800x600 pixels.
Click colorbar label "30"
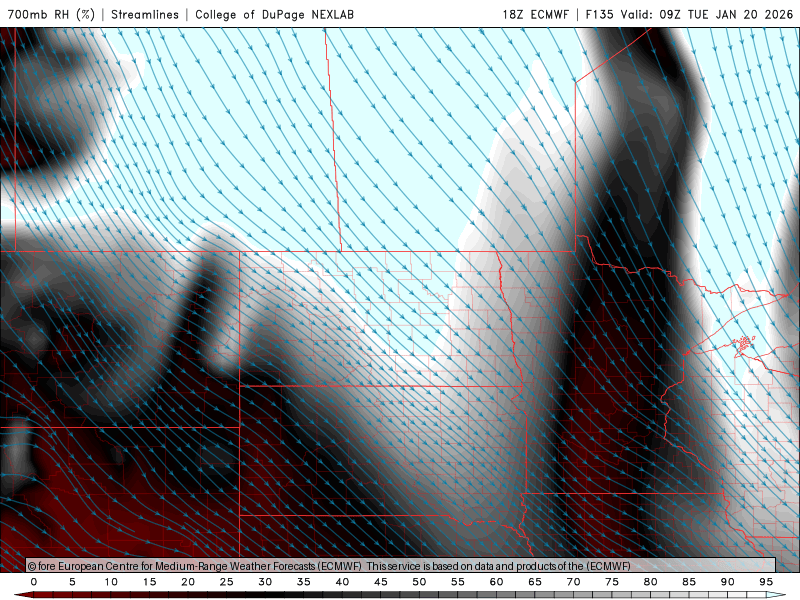click(265, 582)
